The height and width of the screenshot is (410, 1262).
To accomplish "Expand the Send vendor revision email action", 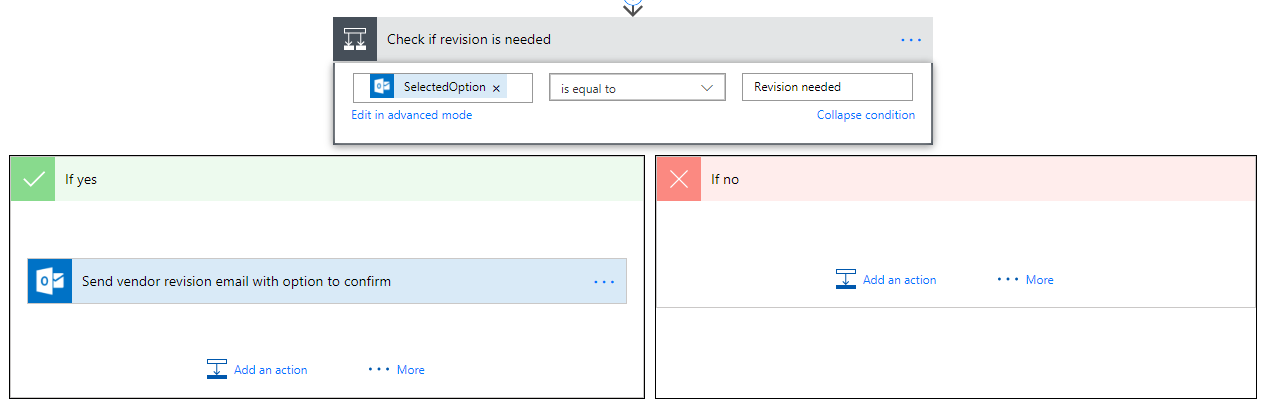I will click(x=300, y=281).
